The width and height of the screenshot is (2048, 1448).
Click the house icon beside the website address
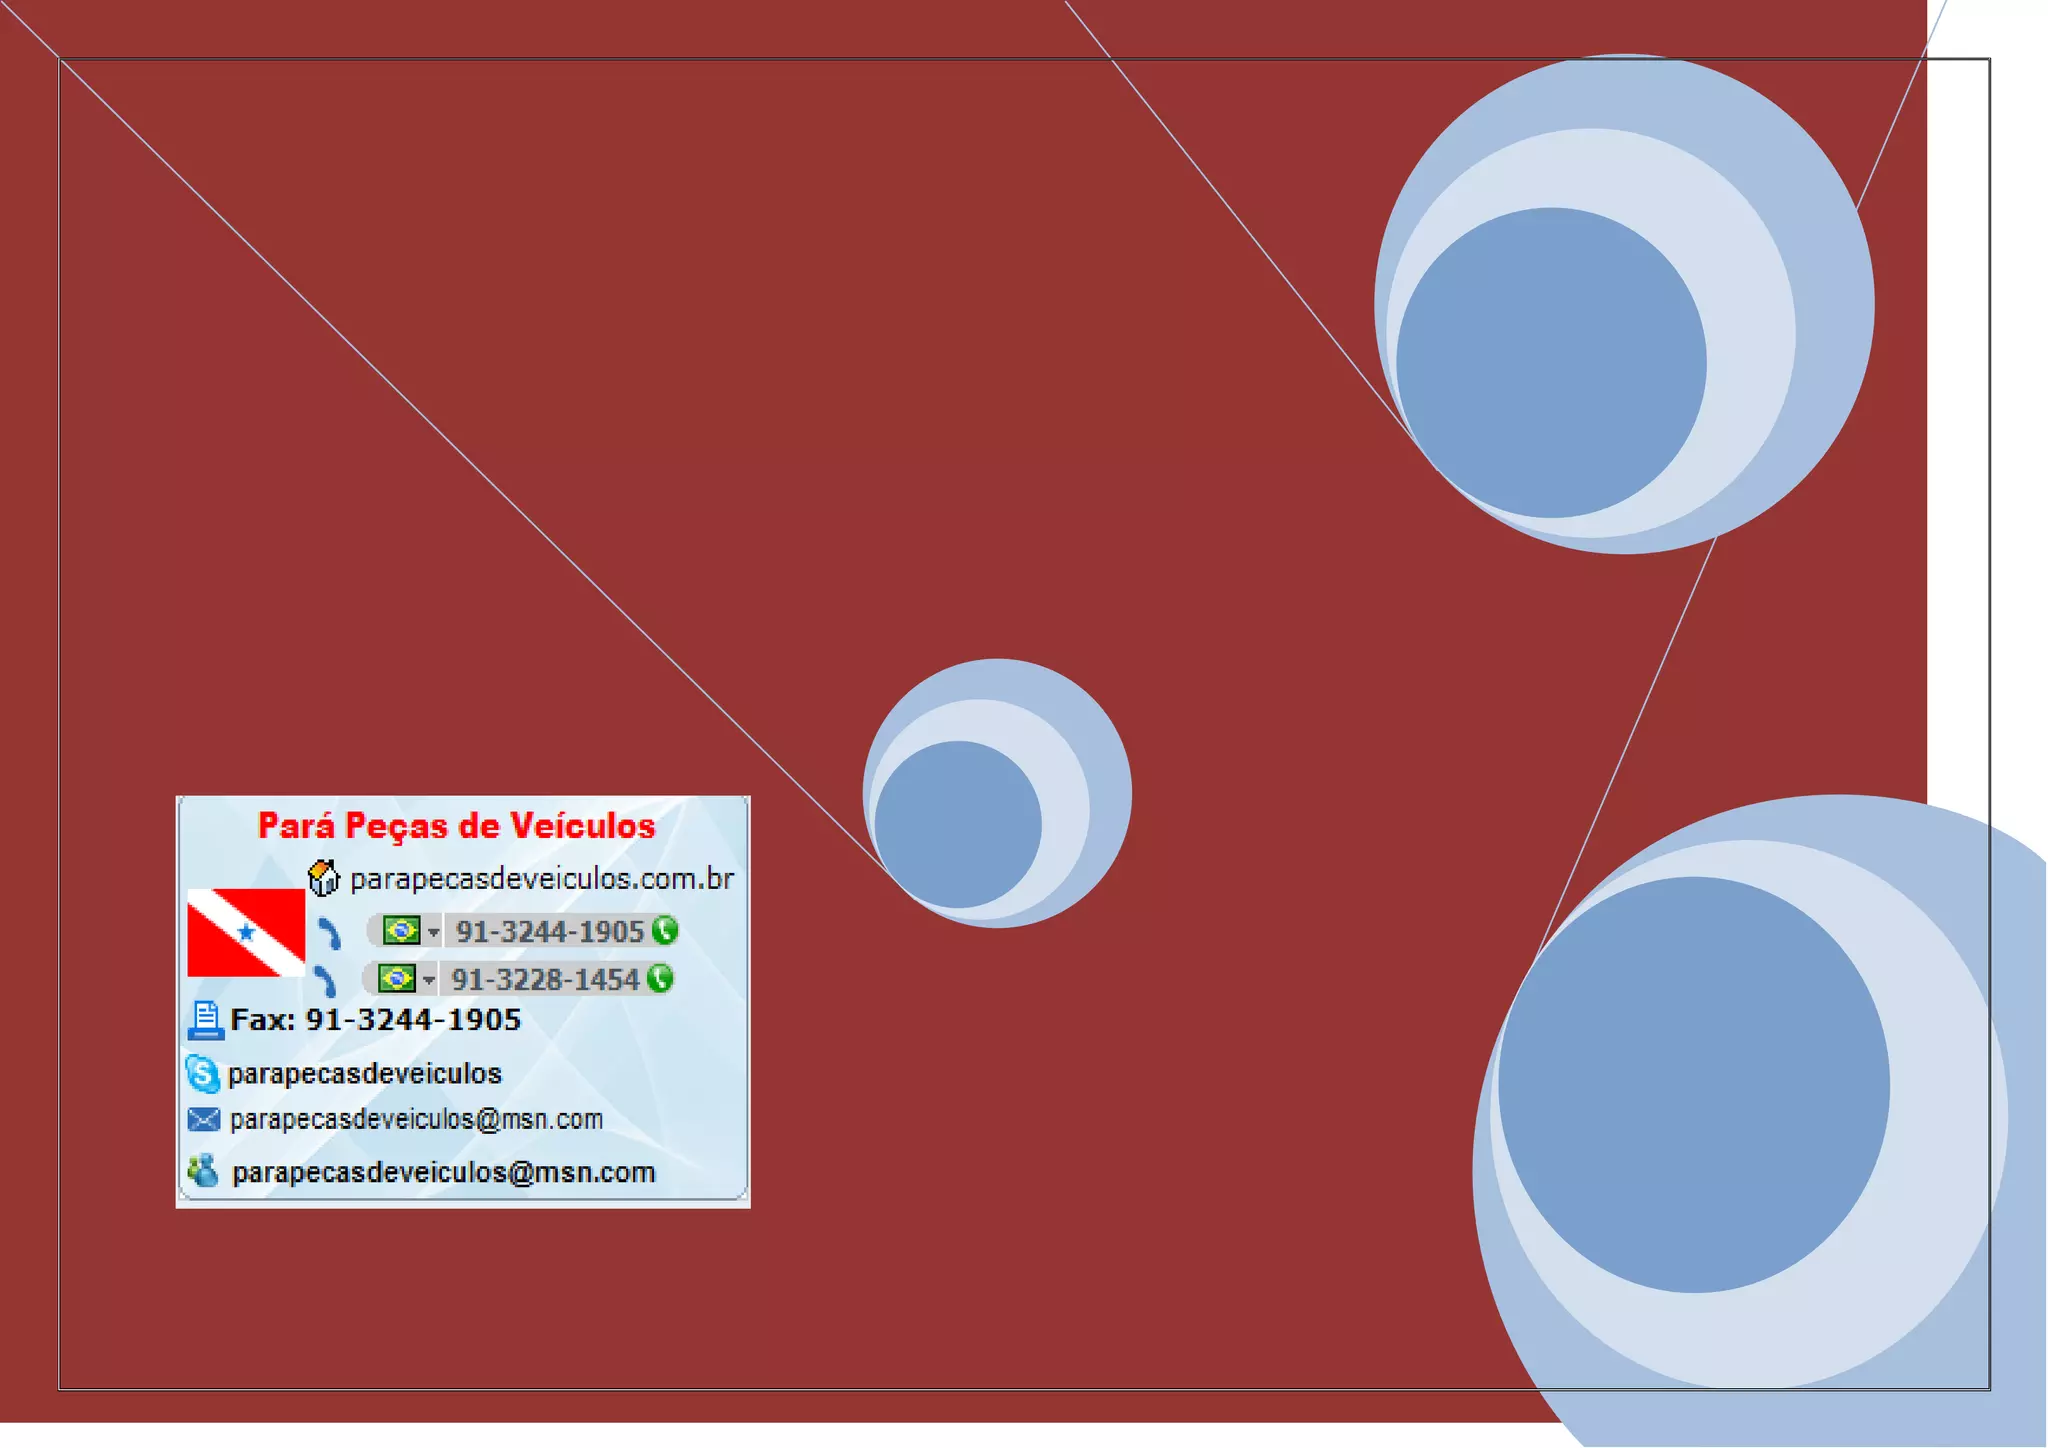(x=323, y=878)
